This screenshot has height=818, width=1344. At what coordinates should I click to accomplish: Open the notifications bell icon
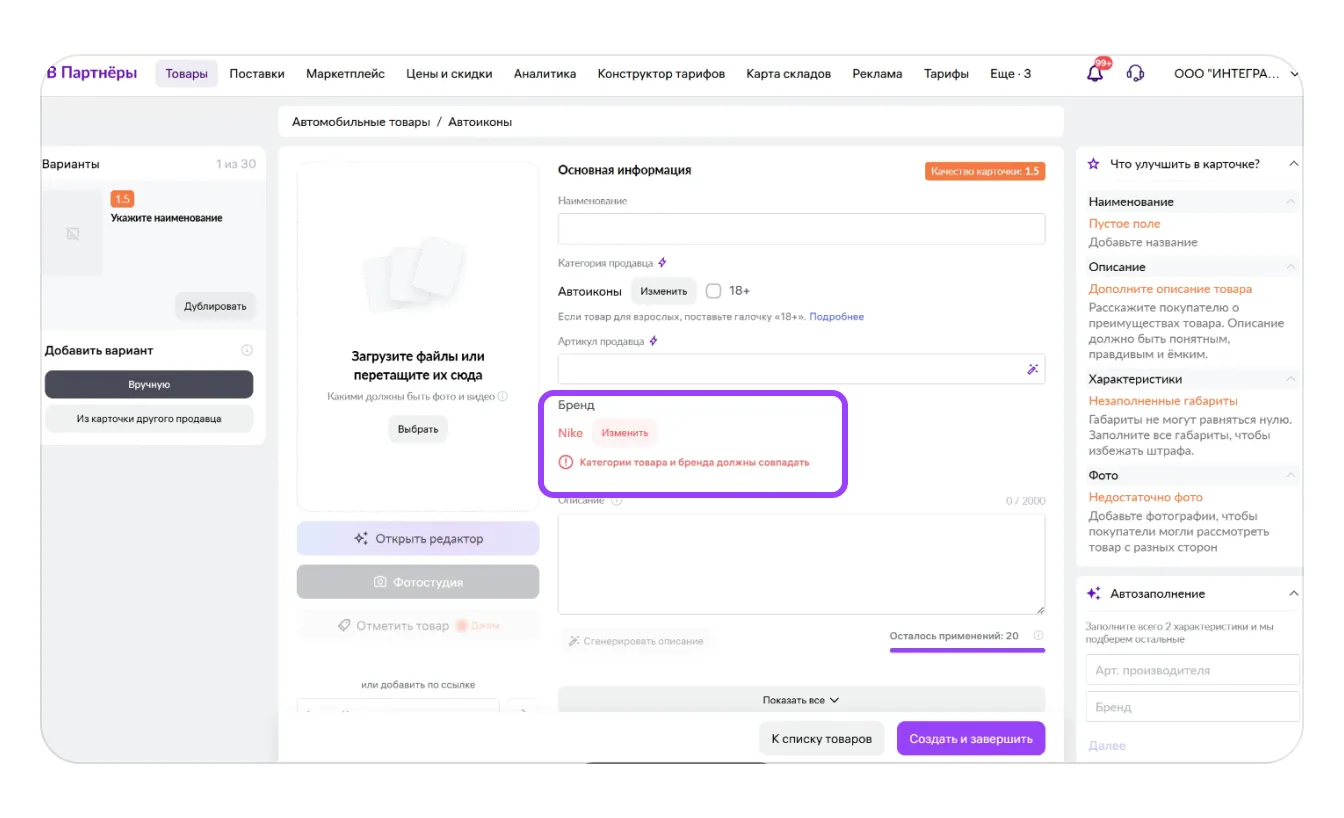[1095, 74]
